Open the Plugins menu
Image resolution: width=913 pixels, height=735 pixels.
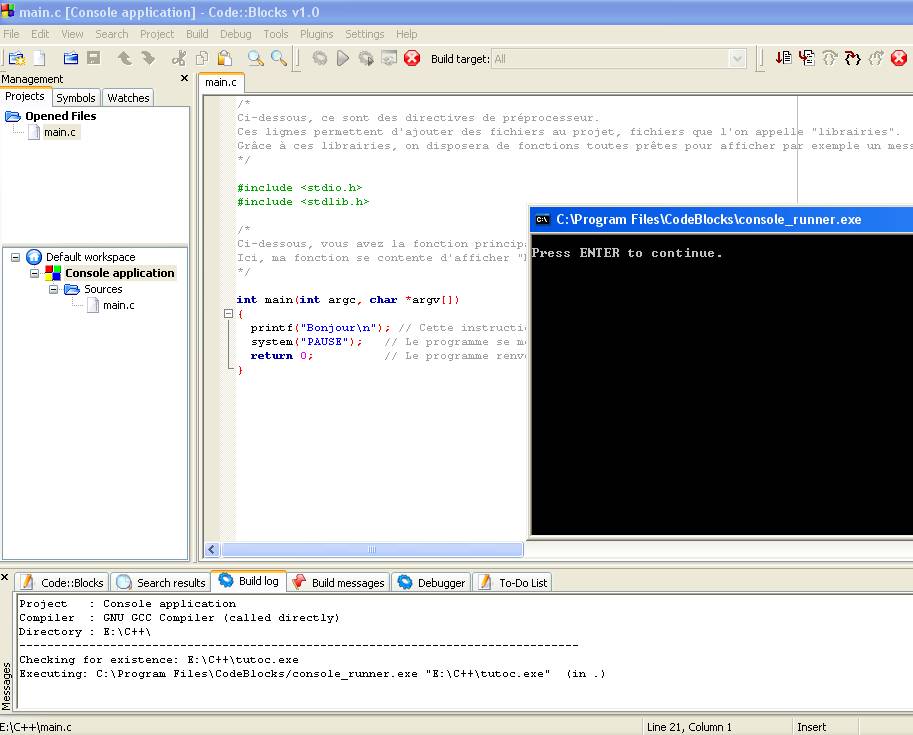[x=316, y=34]
